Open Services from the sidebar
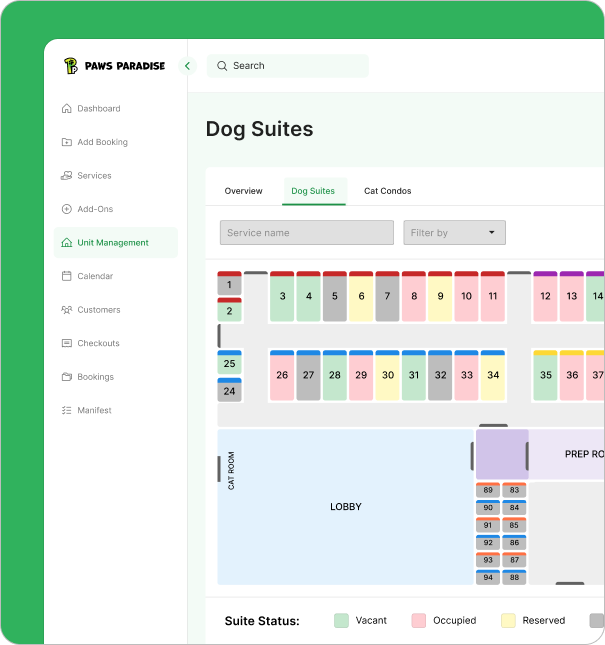Screen dimensions: 605x645 [x=94, y=176]
